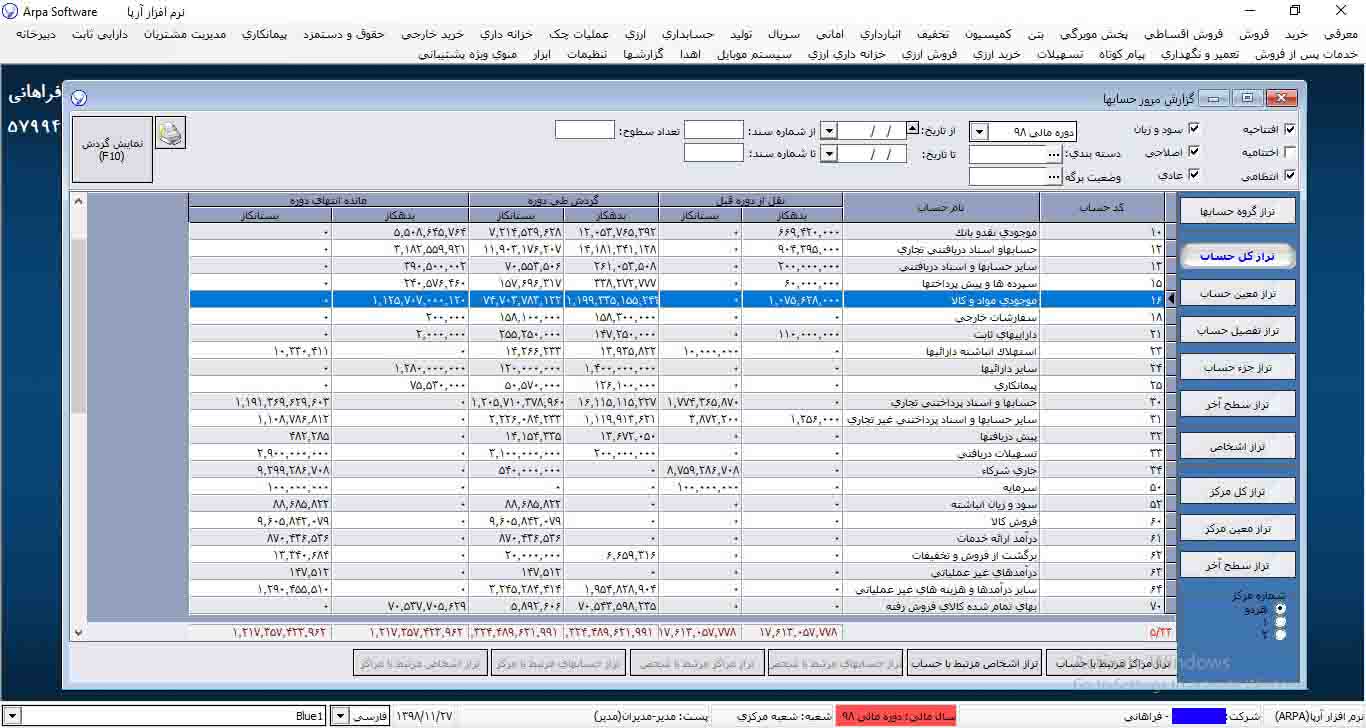Image resolution: width=1366 pixels, height=728 pixels.
Task: Open the از تاریخ date picker dropdown
Action: [x=828, y=131]
